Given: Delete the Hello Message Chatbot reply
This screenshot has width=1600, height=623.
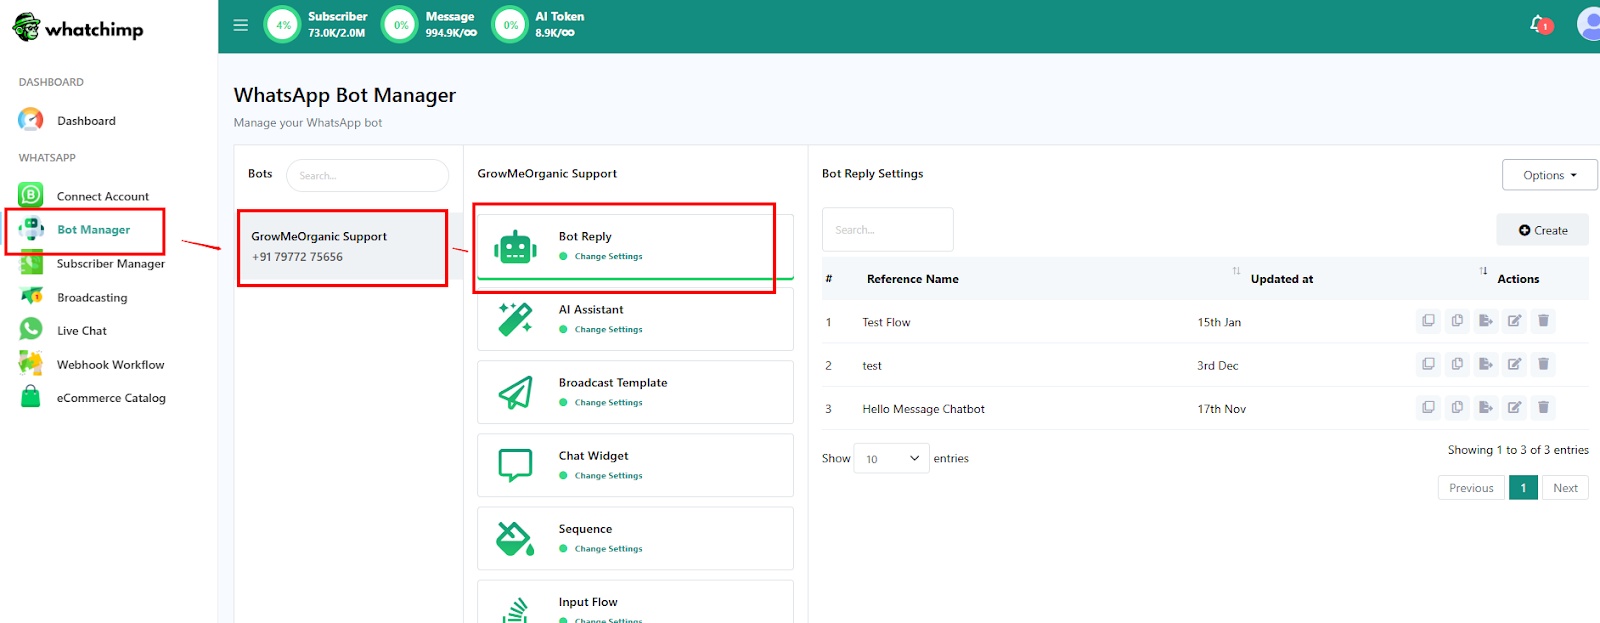Looking at the screenshot, I should pyautogui.click(x=1544, y=407).
